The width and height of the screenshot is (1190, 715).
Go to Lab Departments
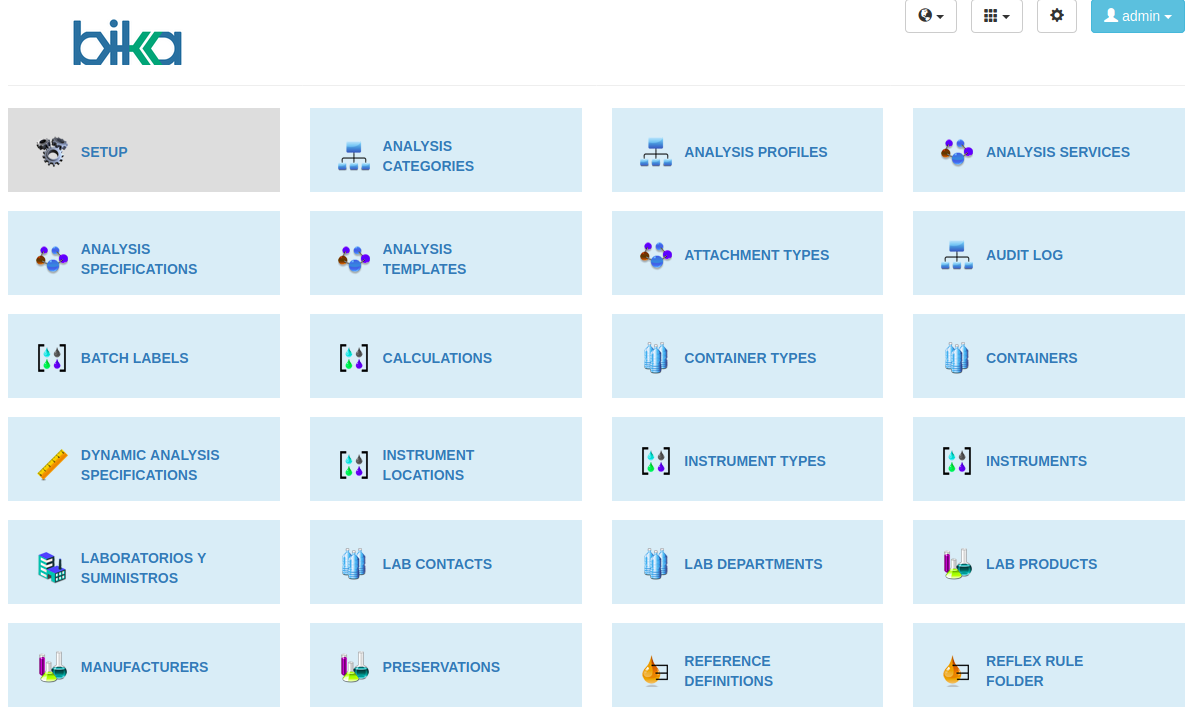point(753,564)
